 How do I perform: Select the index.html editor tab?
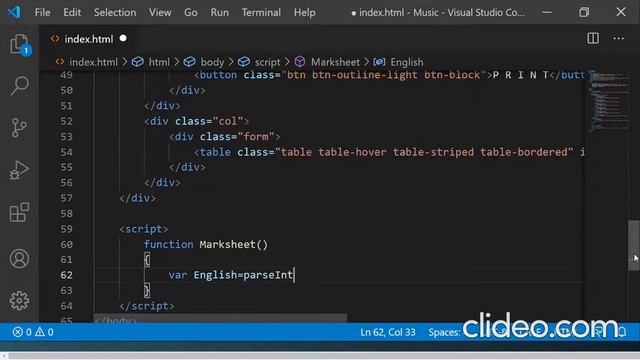click(x=88, y=39)
